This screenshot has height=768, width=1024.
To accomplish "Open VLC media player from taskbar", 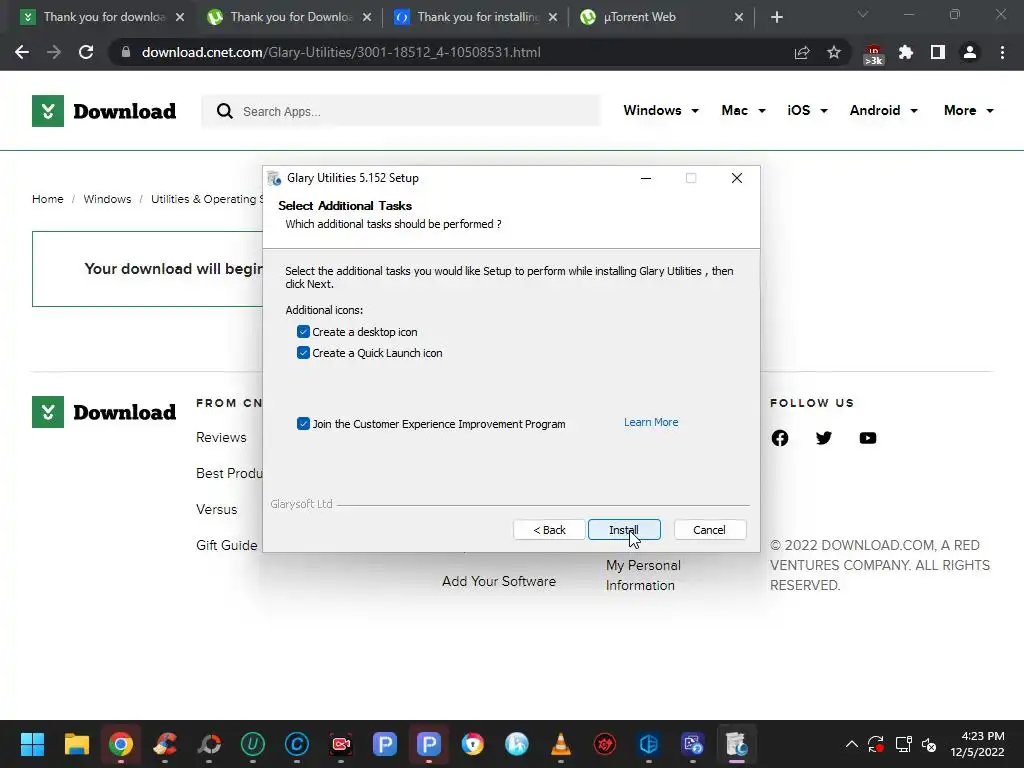I will point(561,744).
